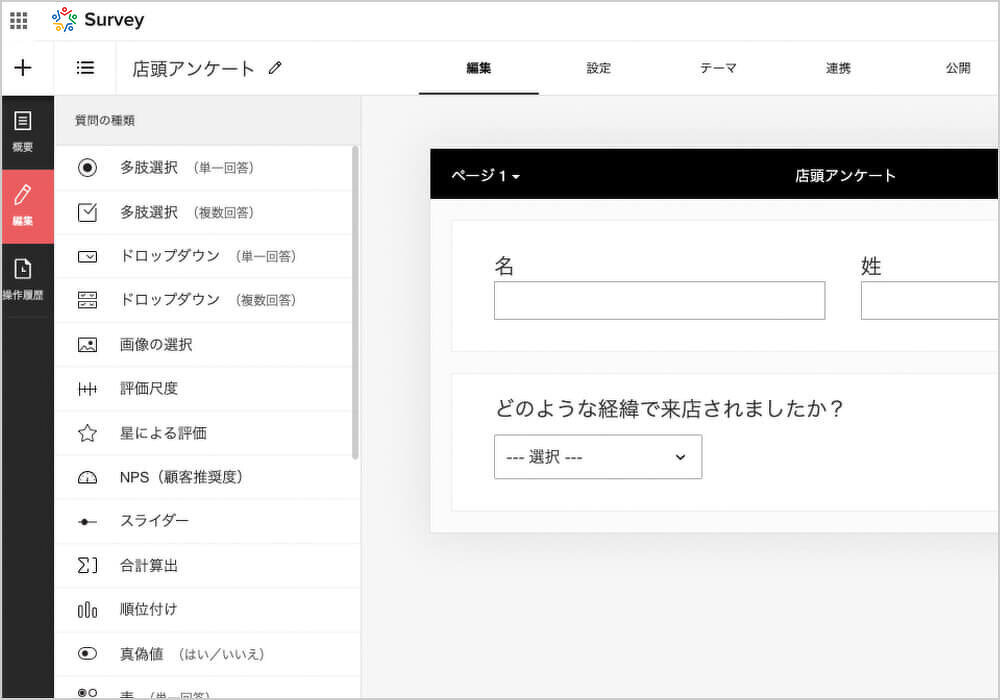Toggle the list menu icon

coord(85,68)
